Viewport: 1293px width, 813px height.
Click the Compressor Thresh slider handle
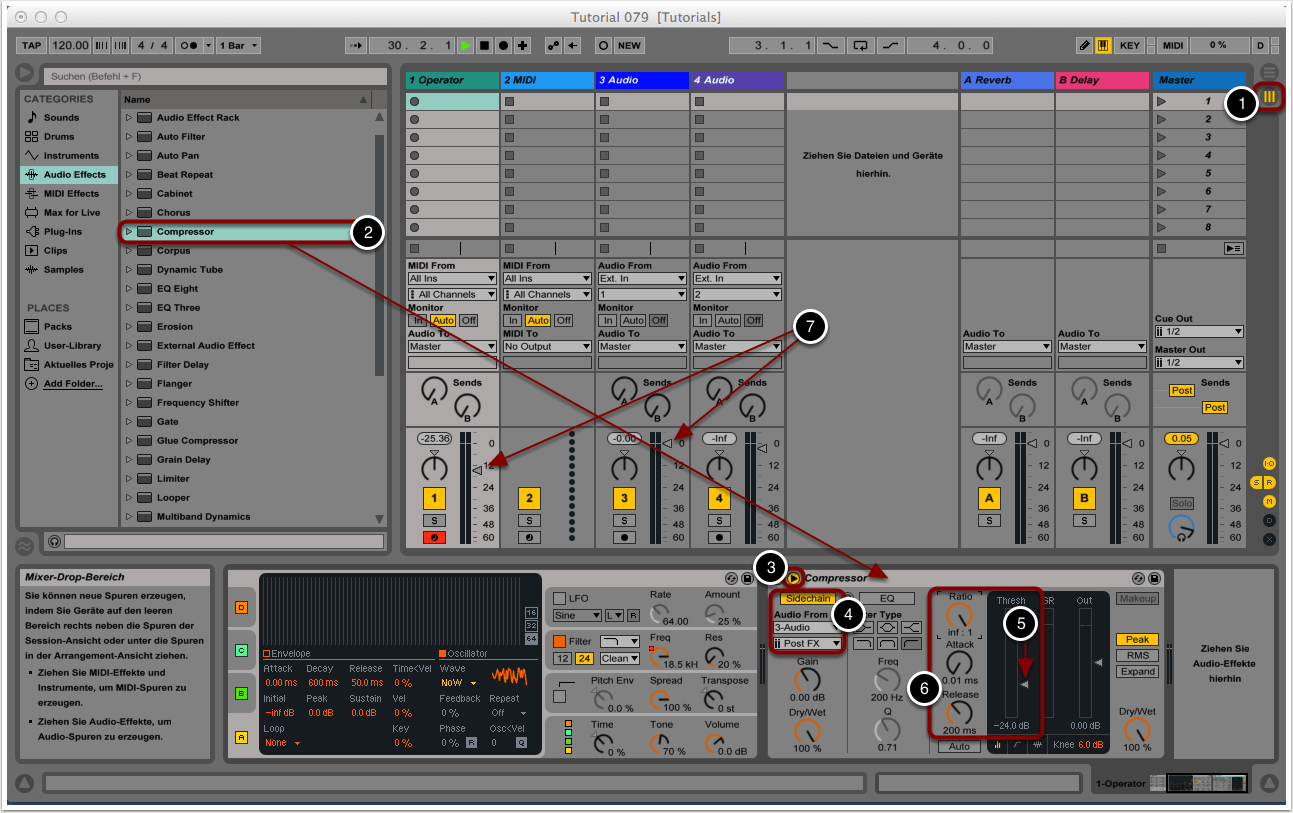click(x=1023, y=684)
